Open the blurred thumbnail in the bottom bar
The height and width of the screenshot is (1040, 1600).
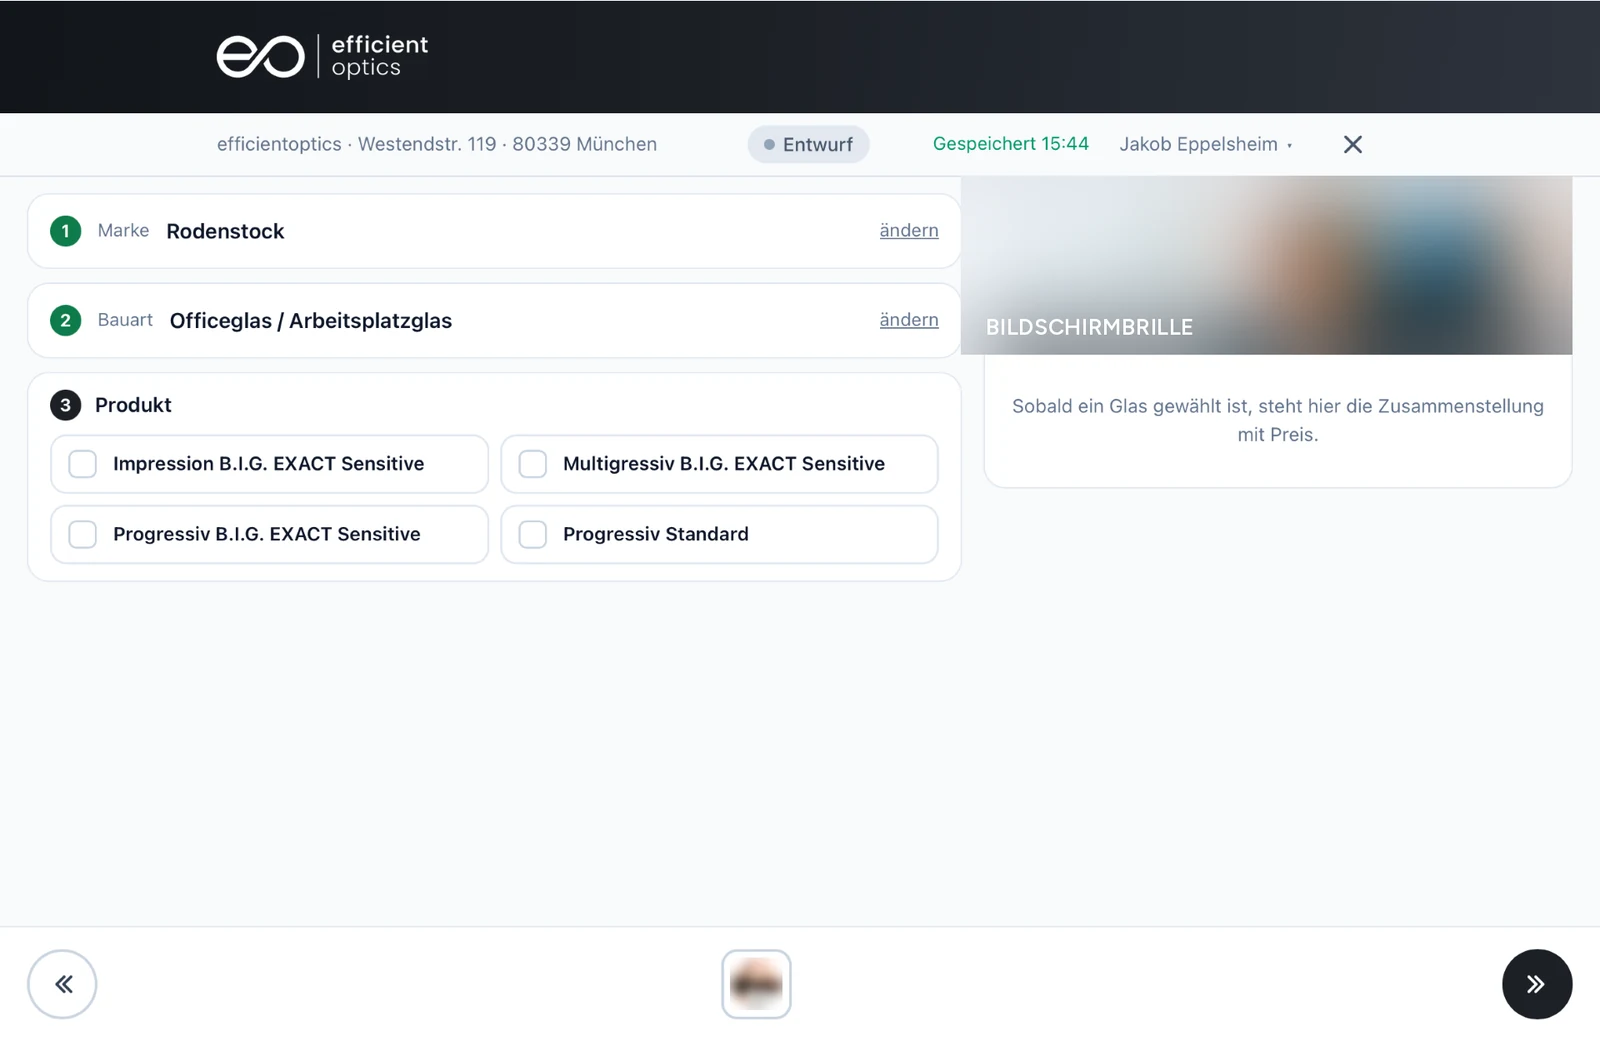(x=756, y=984)
